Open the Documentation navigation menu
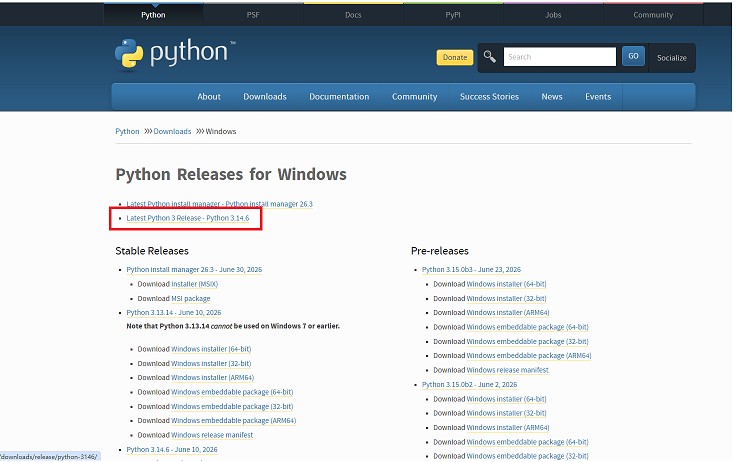The height and width of the screenshot is (462, 736). (x=339, y=97)
